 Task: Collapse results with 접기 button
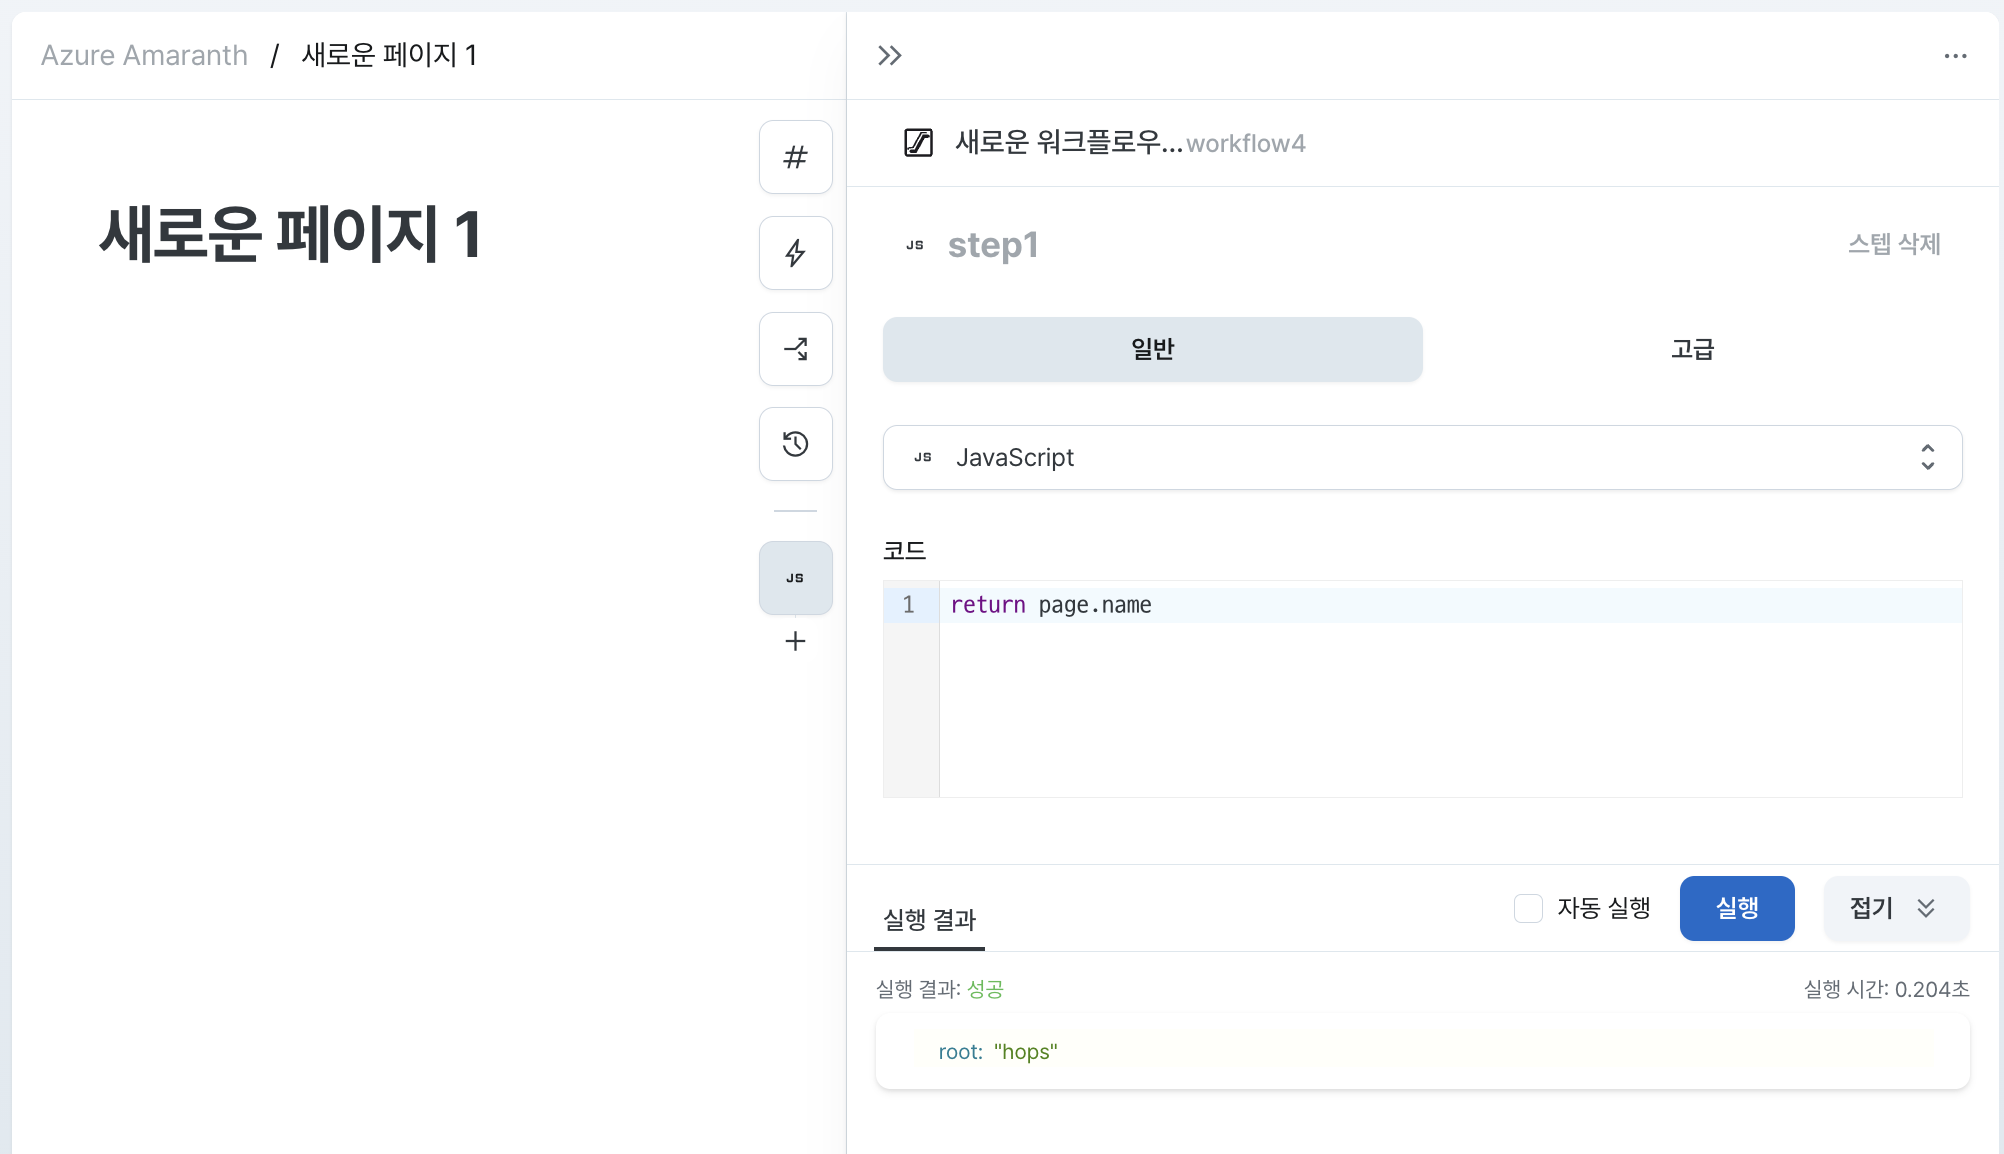click(x=1896, y=908)
